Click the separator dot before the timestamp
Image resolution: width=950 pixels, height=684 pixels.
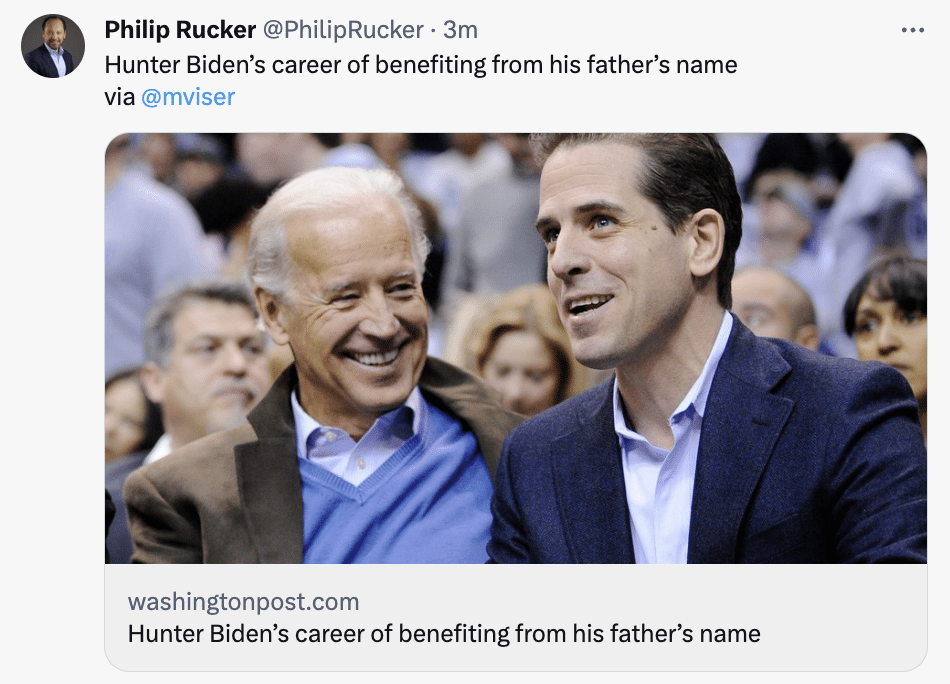(433, 31)
